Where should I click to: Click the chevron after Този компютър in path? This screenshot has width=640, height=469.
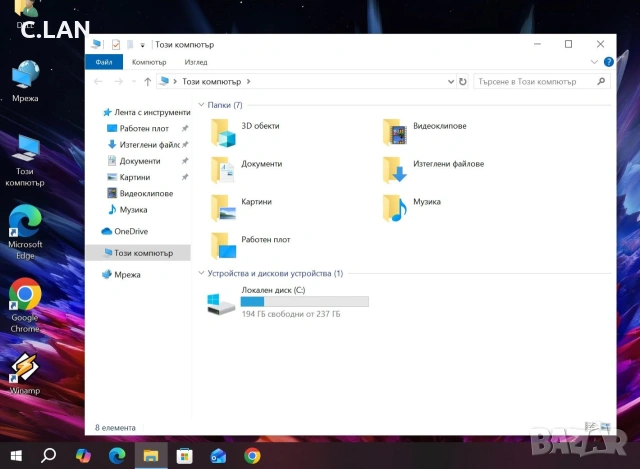click(249, 82)
